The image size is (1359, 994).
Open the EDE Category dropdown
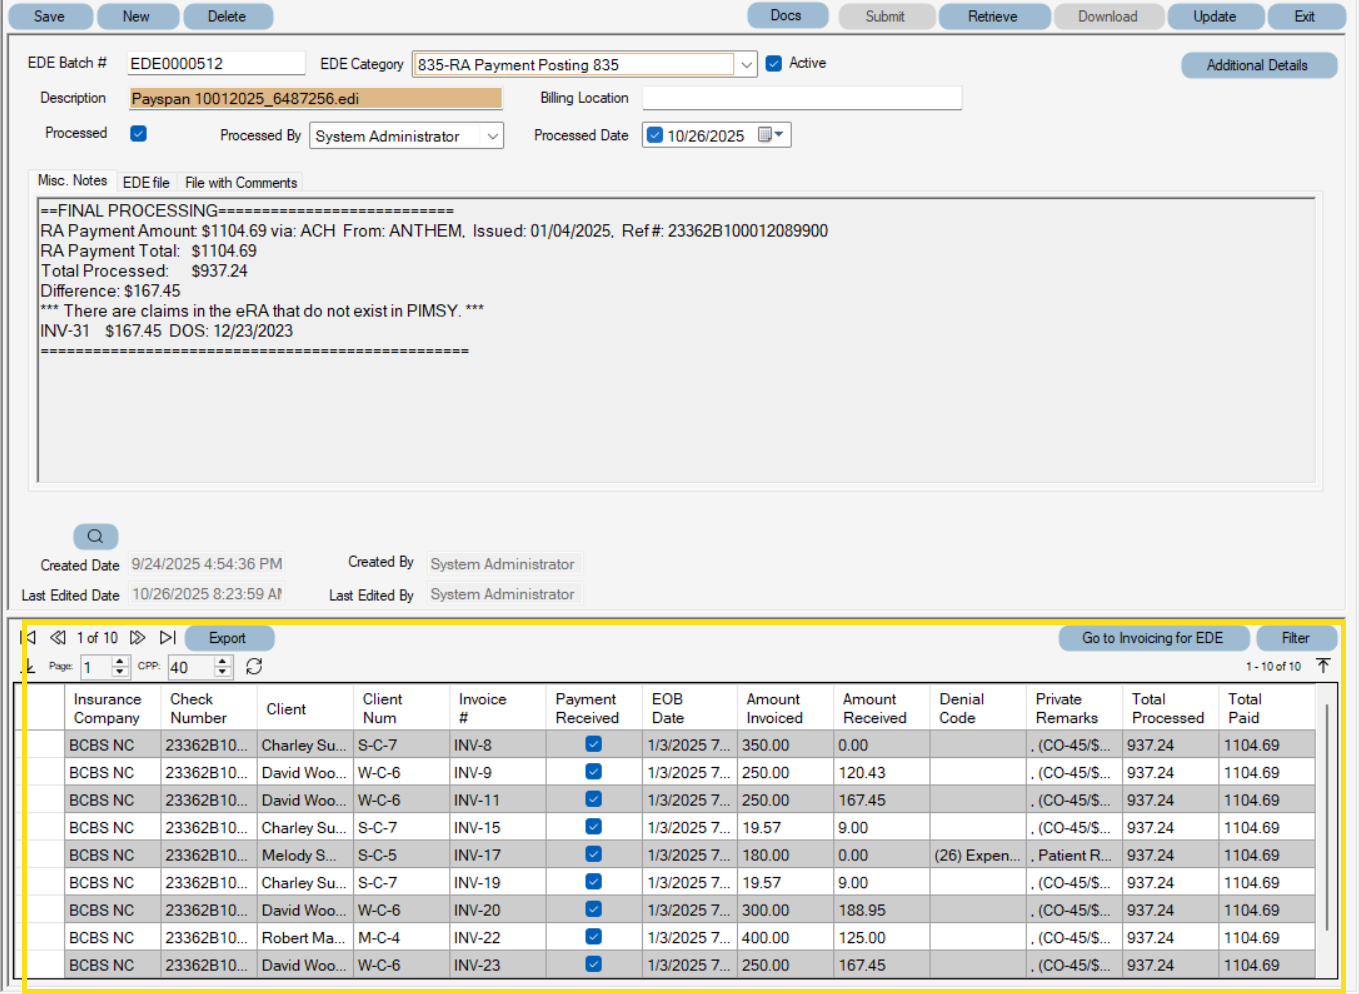[x=746, y=64]
